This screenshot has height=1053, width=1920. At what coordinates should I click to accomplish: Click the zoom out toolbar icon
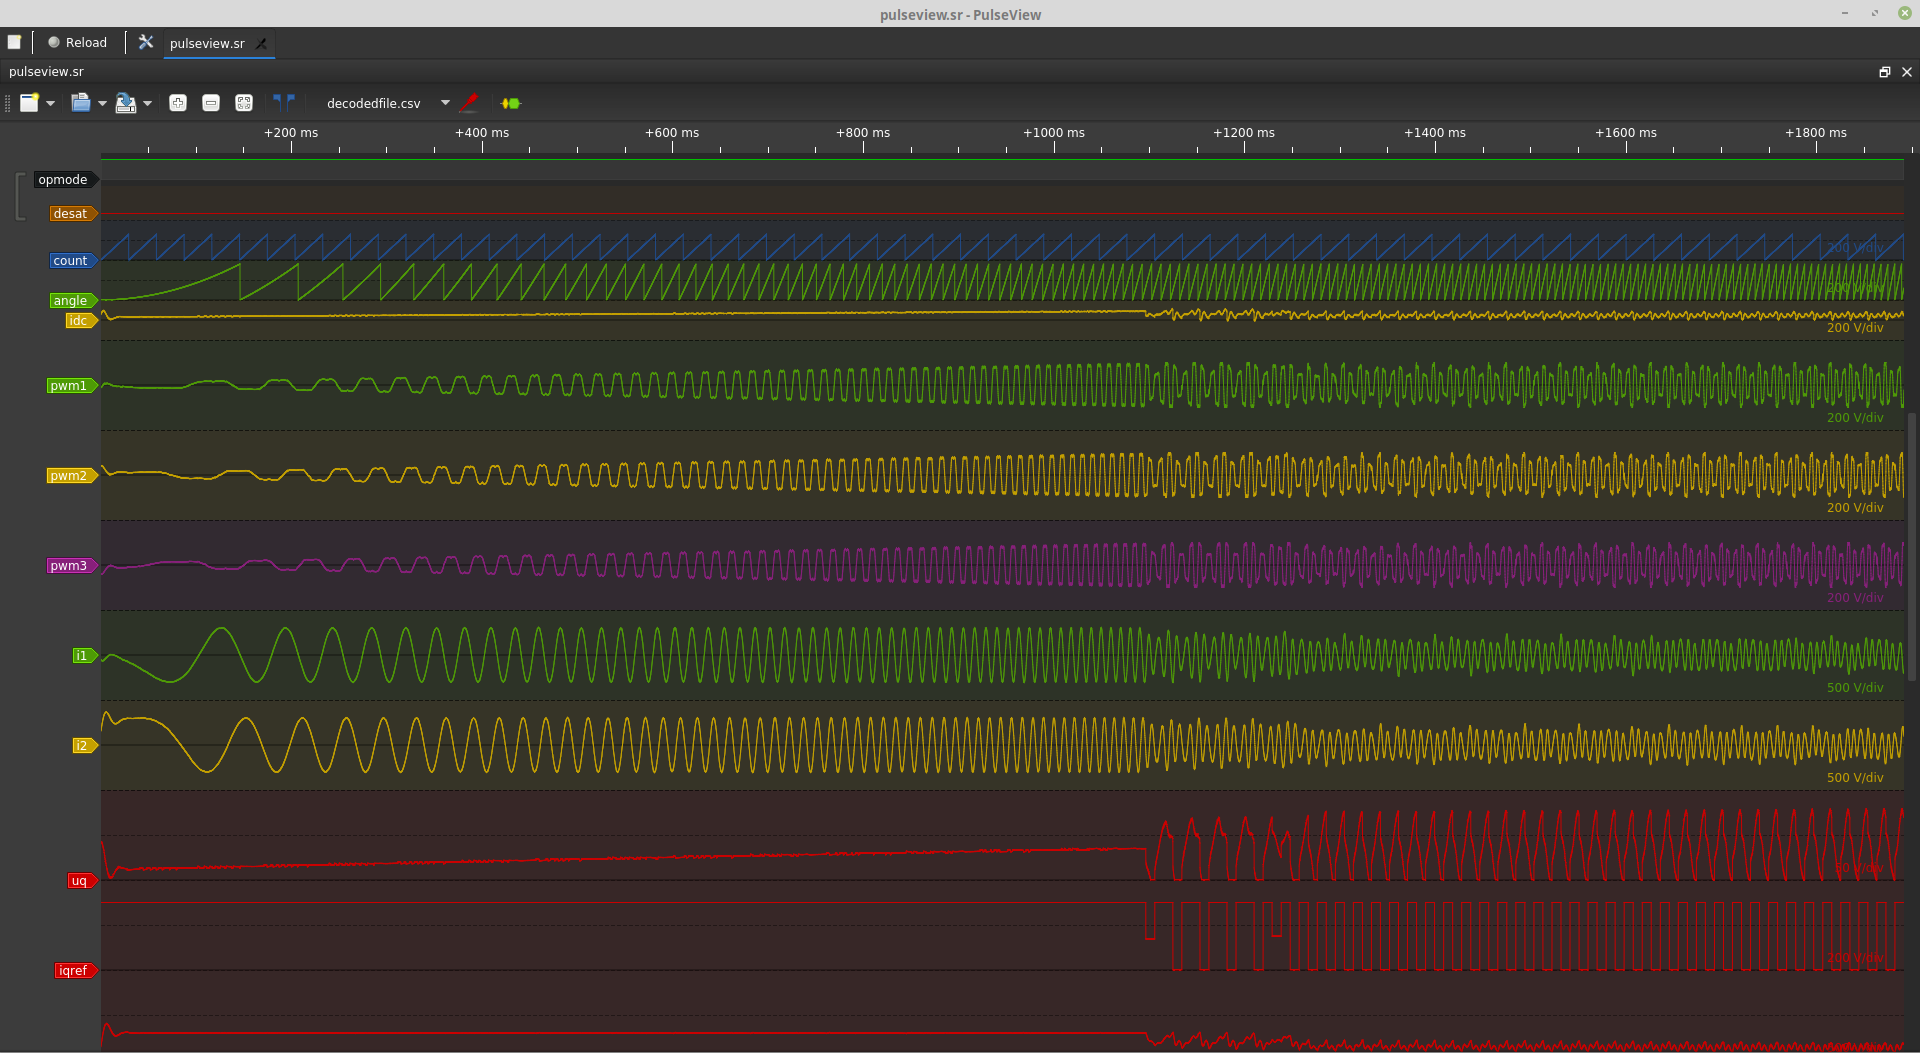click(211, 103)
